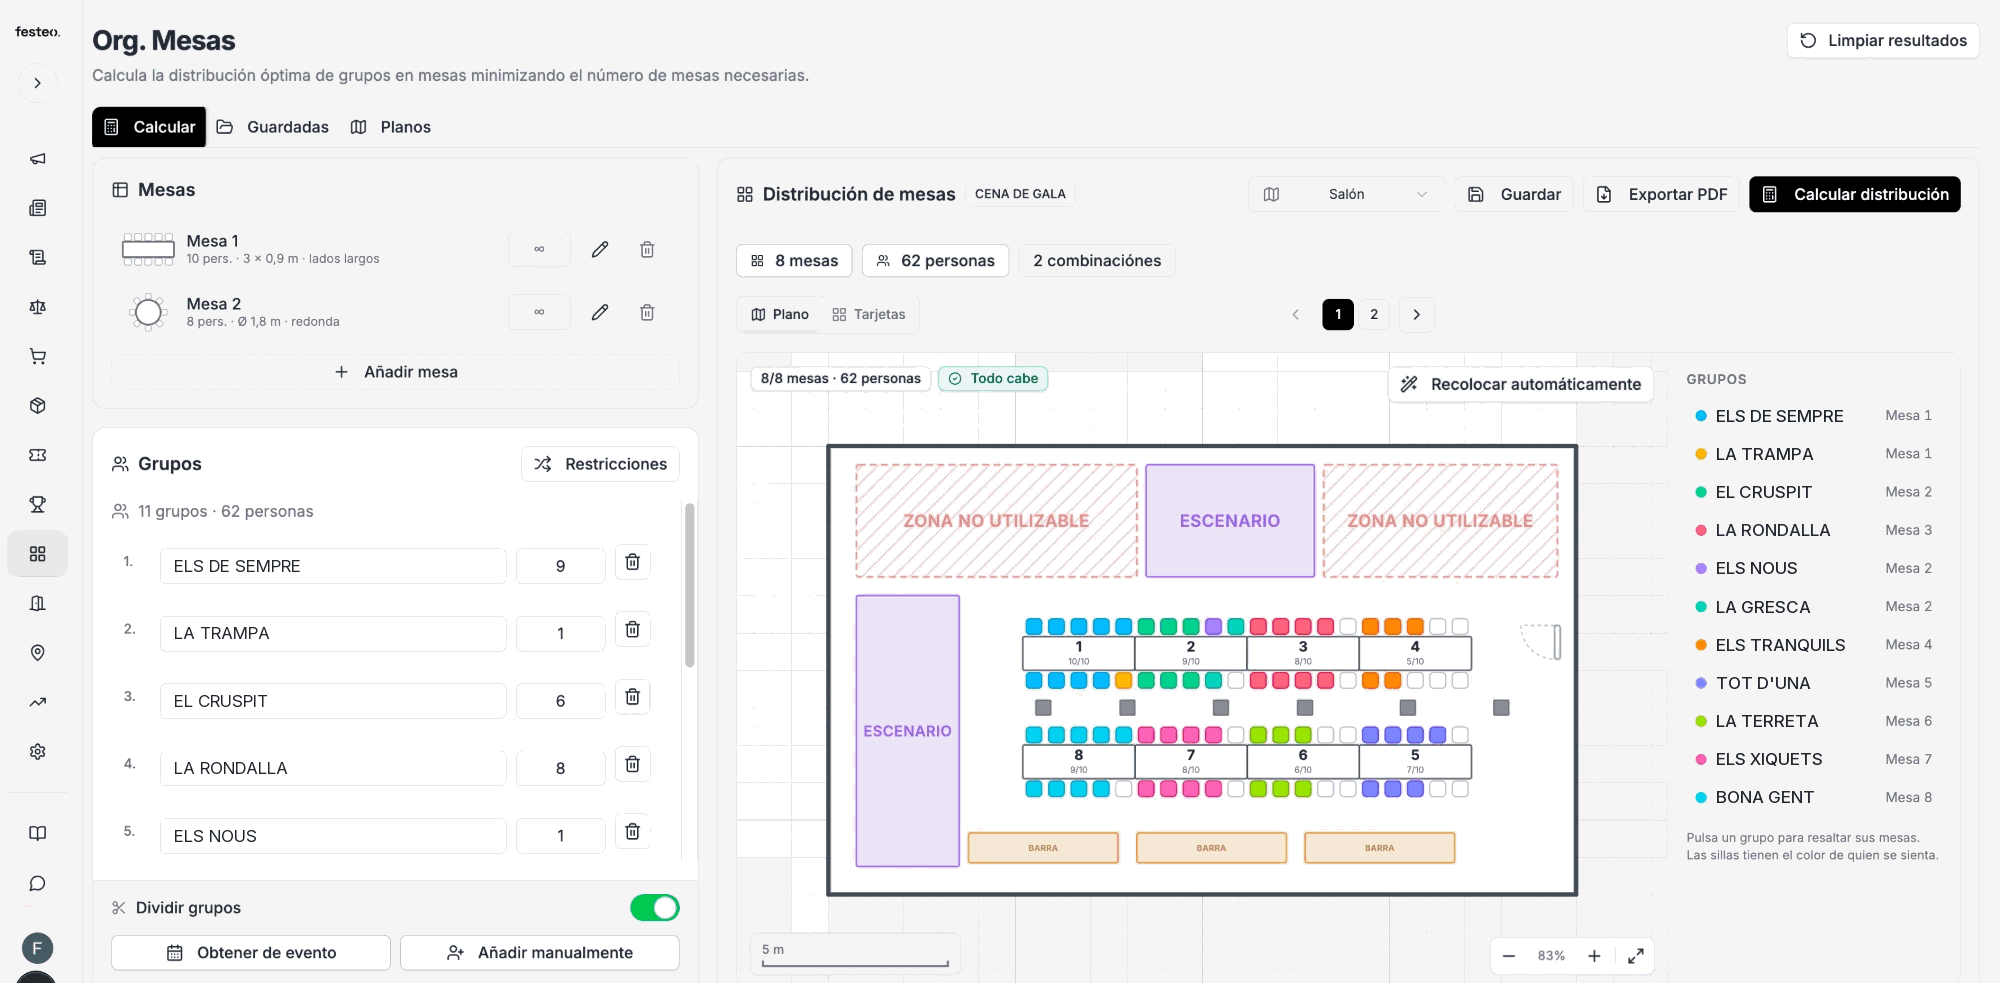Open the Salón plan dropdown
Viewport: 2000px width, 983px height.
click(x=1345, y=194)
